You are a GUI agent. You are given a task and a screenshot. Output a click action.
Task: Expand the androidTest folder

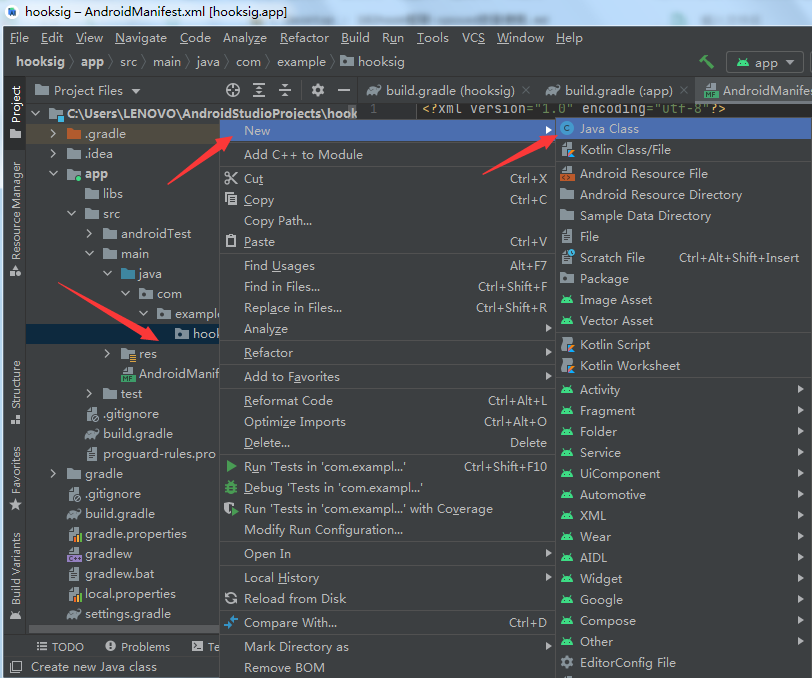pos(89,234)
